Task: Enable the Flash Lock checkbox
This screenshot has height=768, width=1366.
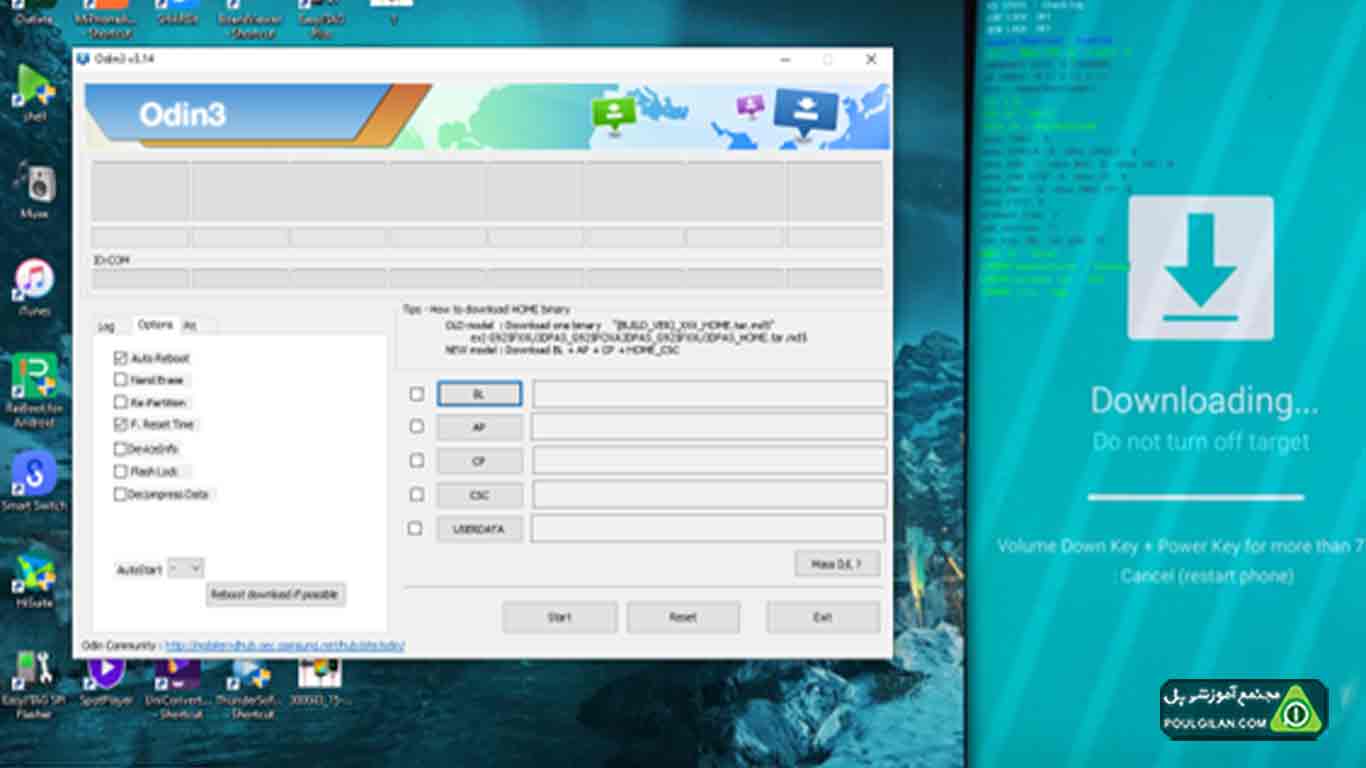Action: pos(121,471)
